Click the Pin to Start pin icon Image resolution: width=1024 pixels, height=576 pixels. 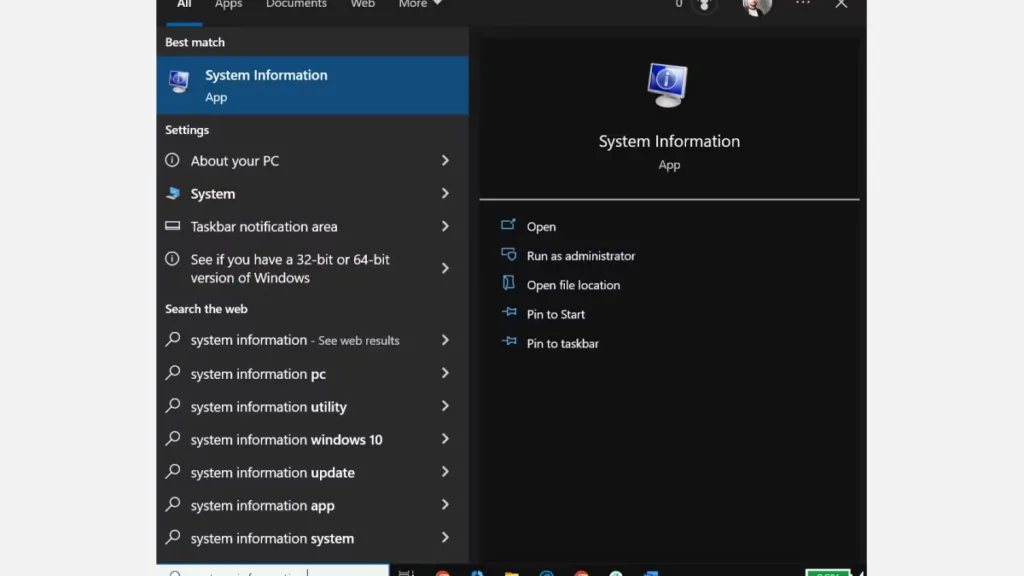pyautogui.click(x=509, y=312)
